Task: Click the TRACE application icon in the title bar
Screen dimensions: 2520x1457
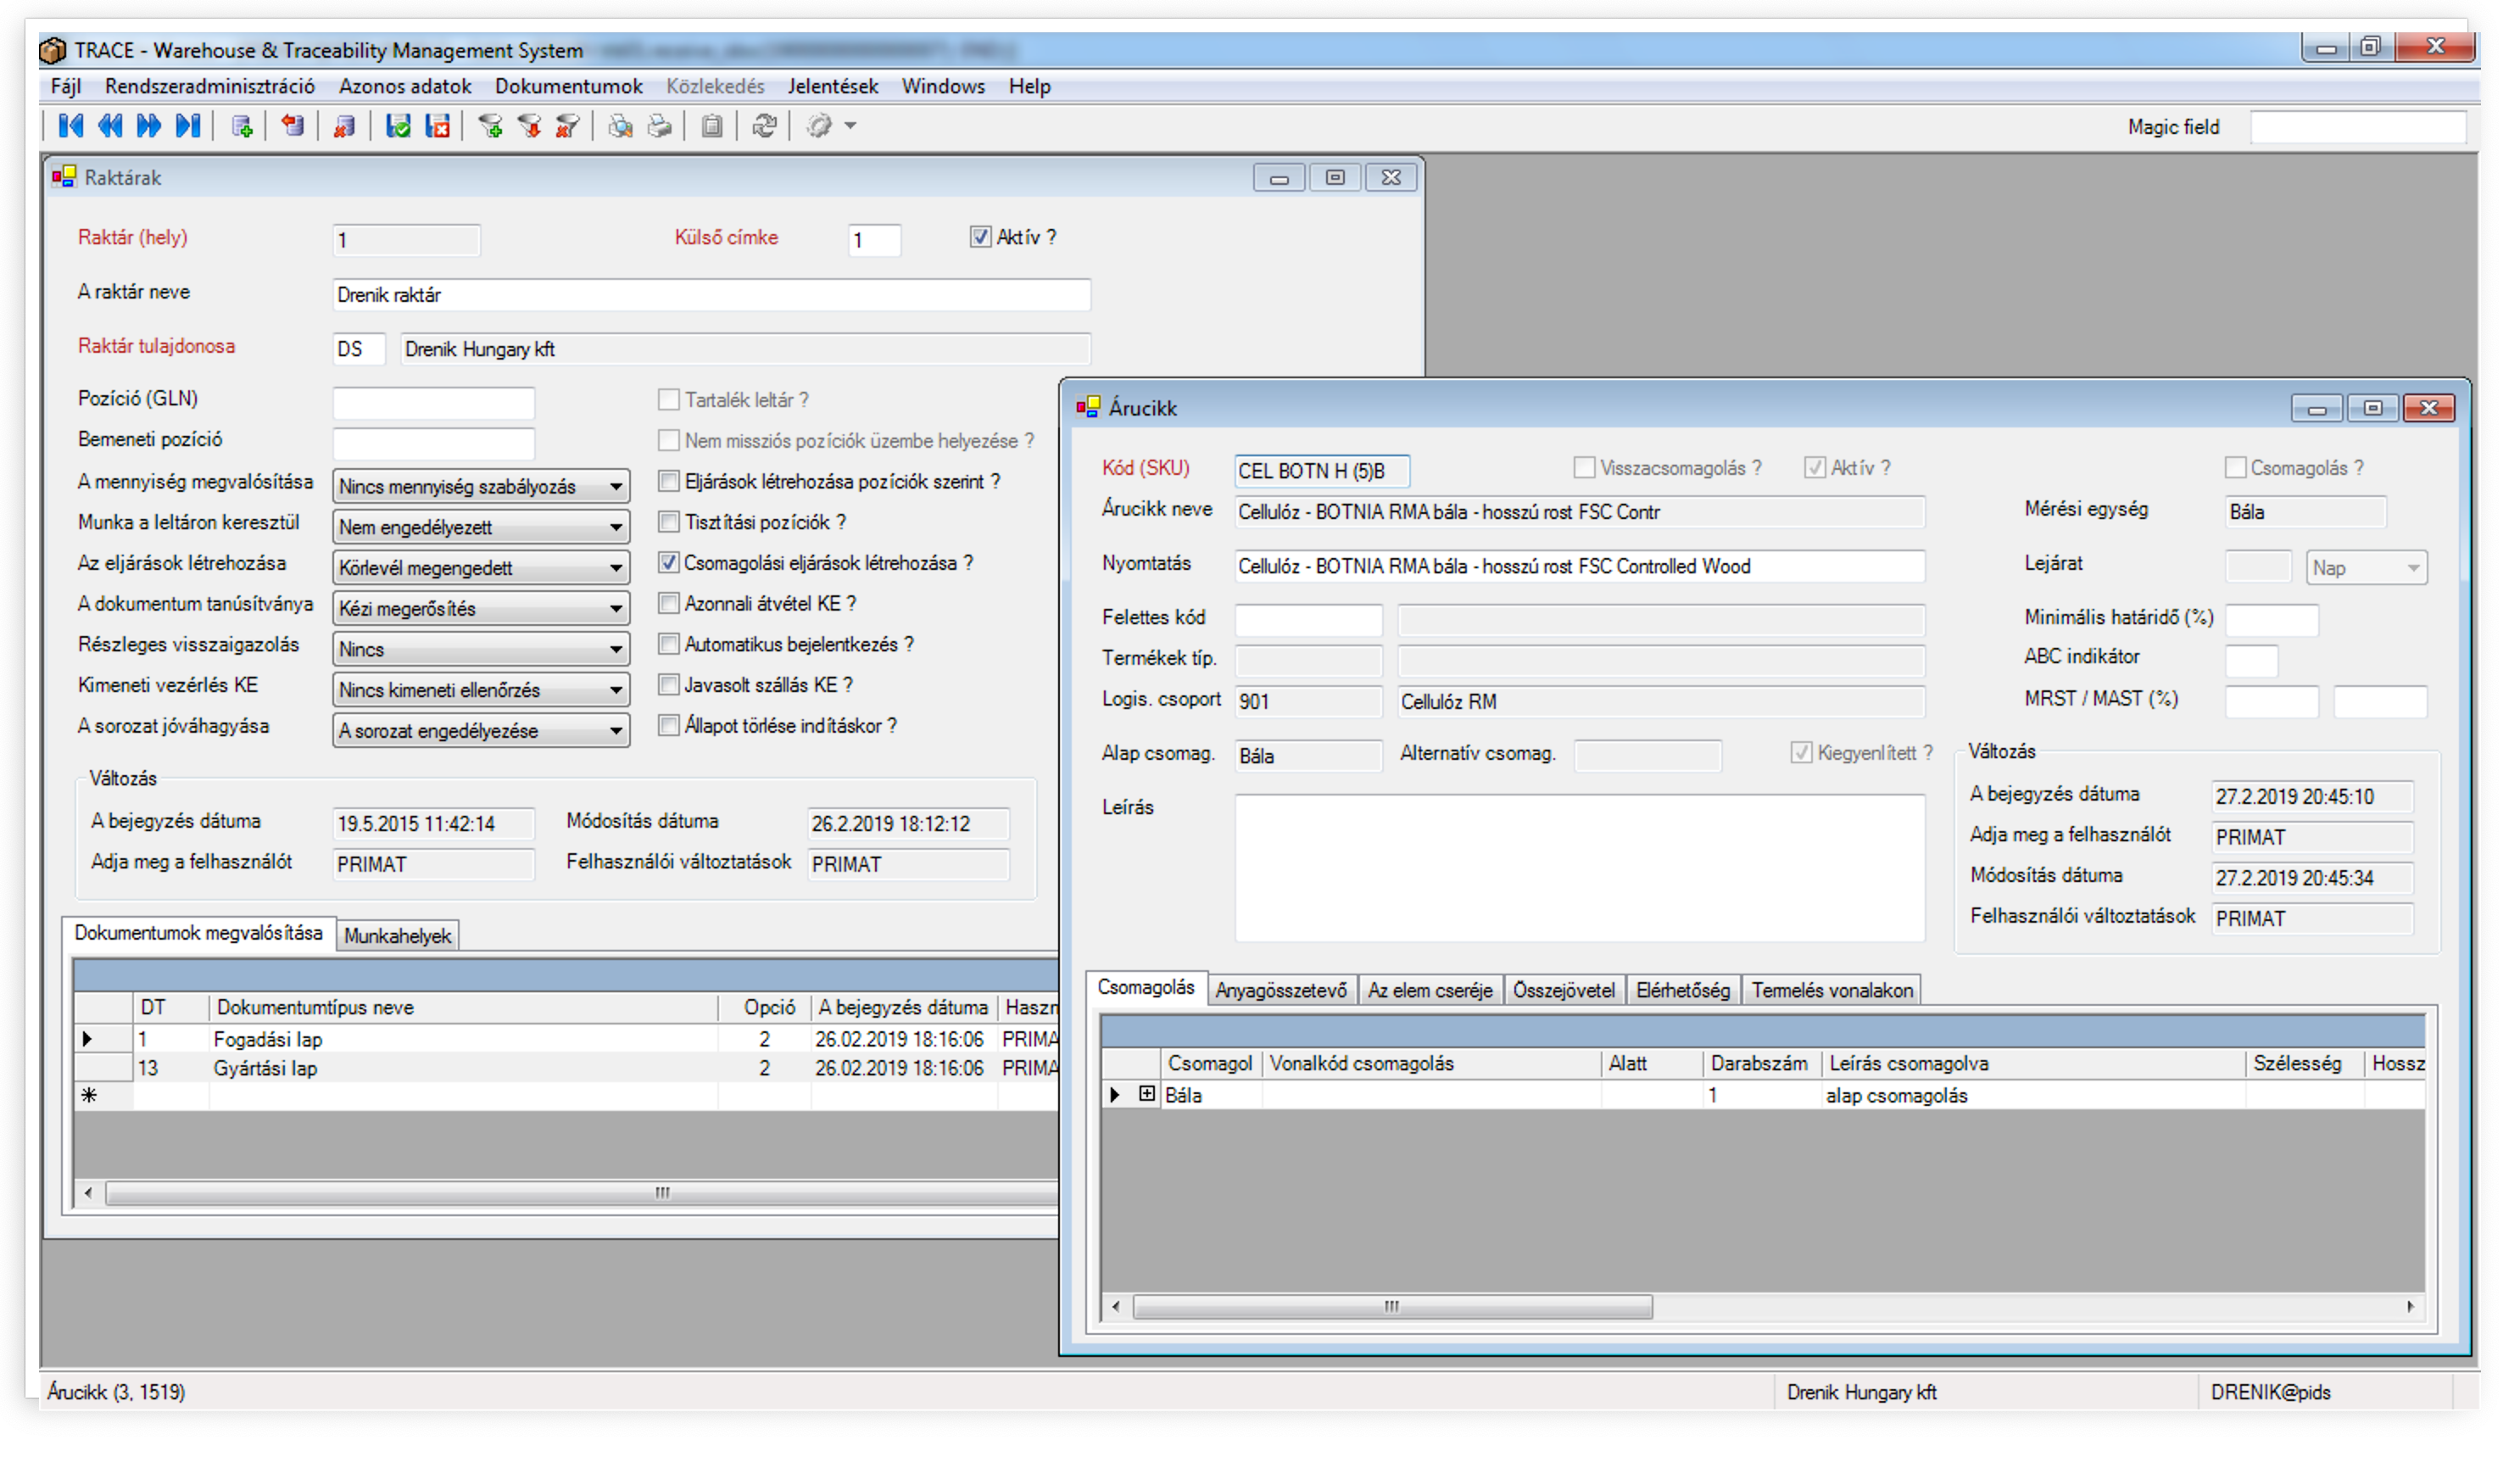Action: point(53,49)
